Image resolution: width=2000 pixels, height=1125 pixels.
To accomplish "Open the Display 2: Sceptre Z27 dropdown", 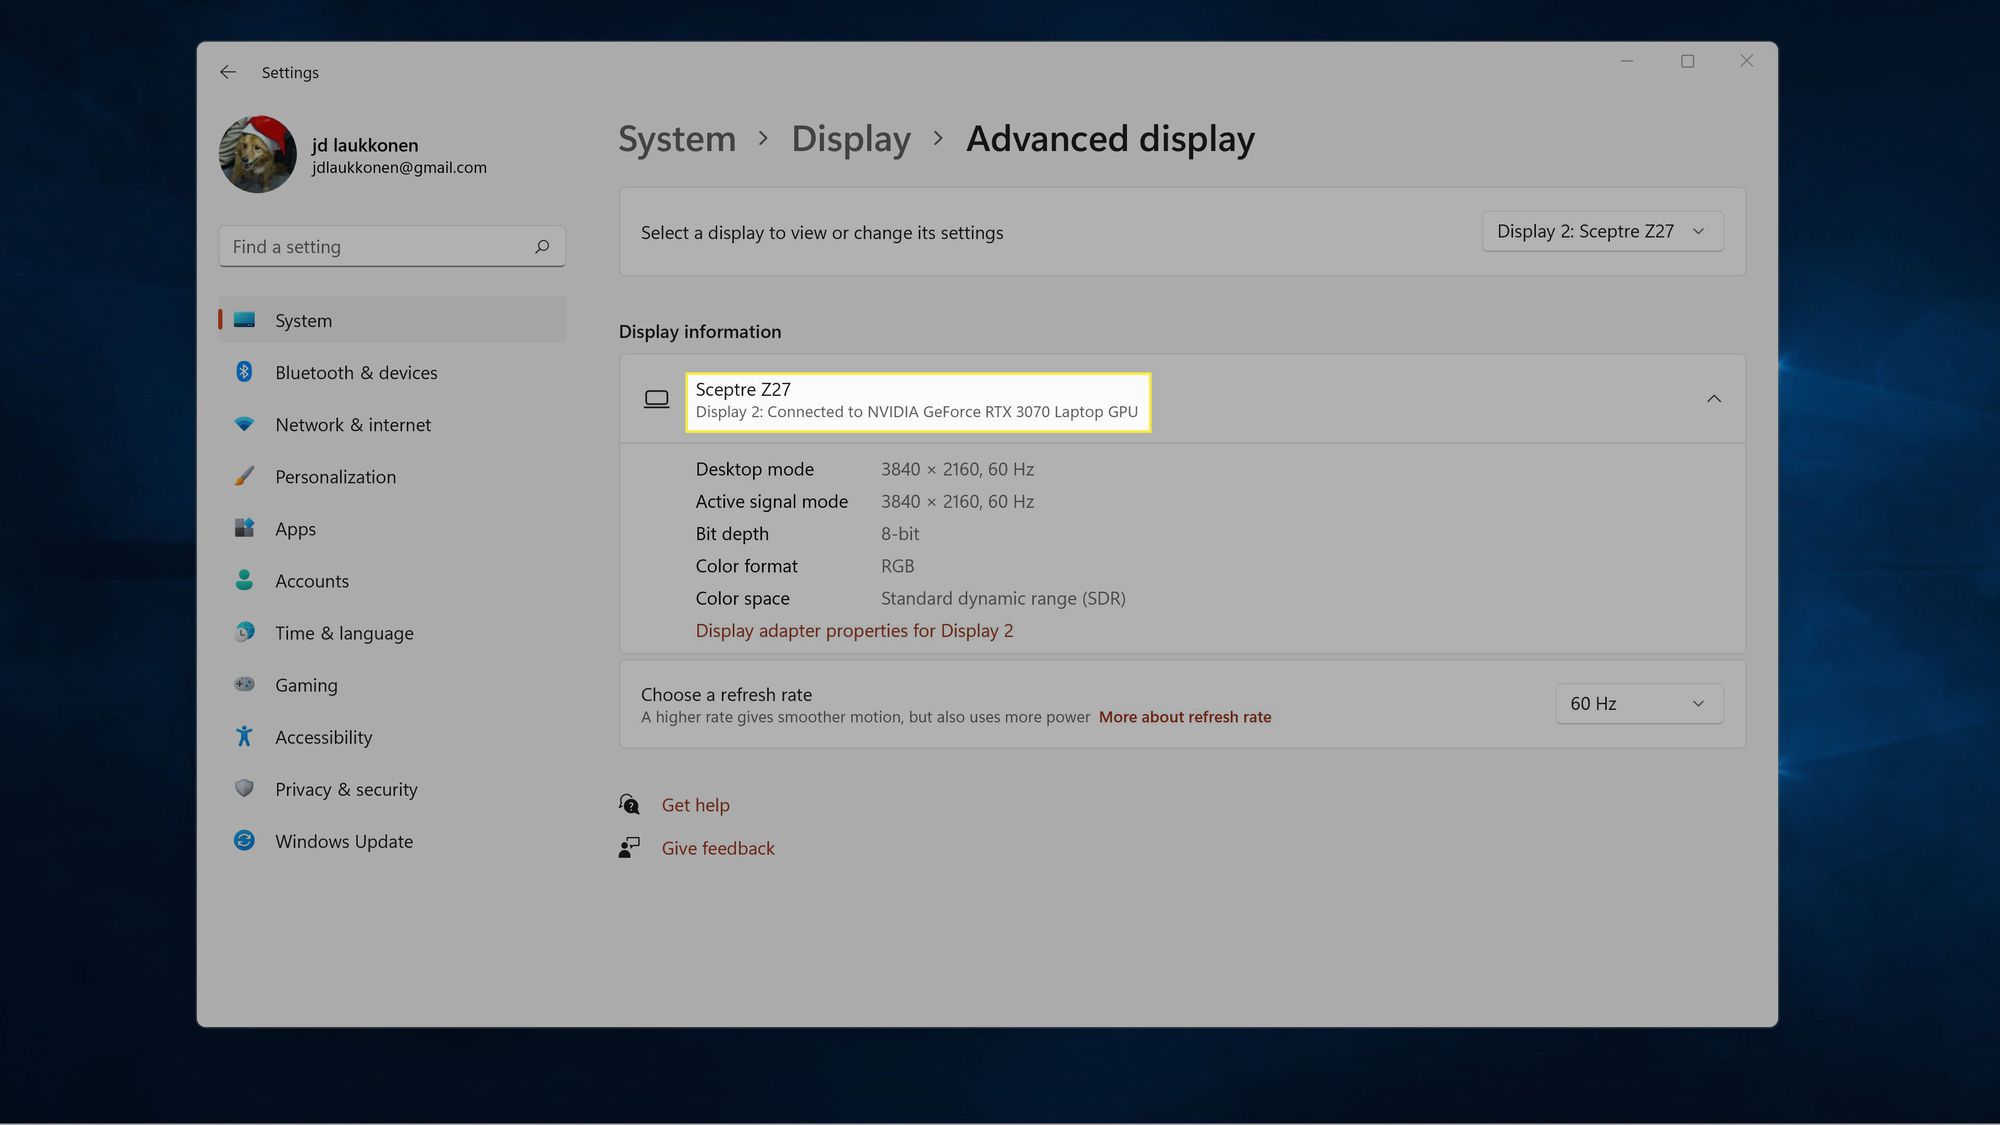I will (x=1602, y=231).
